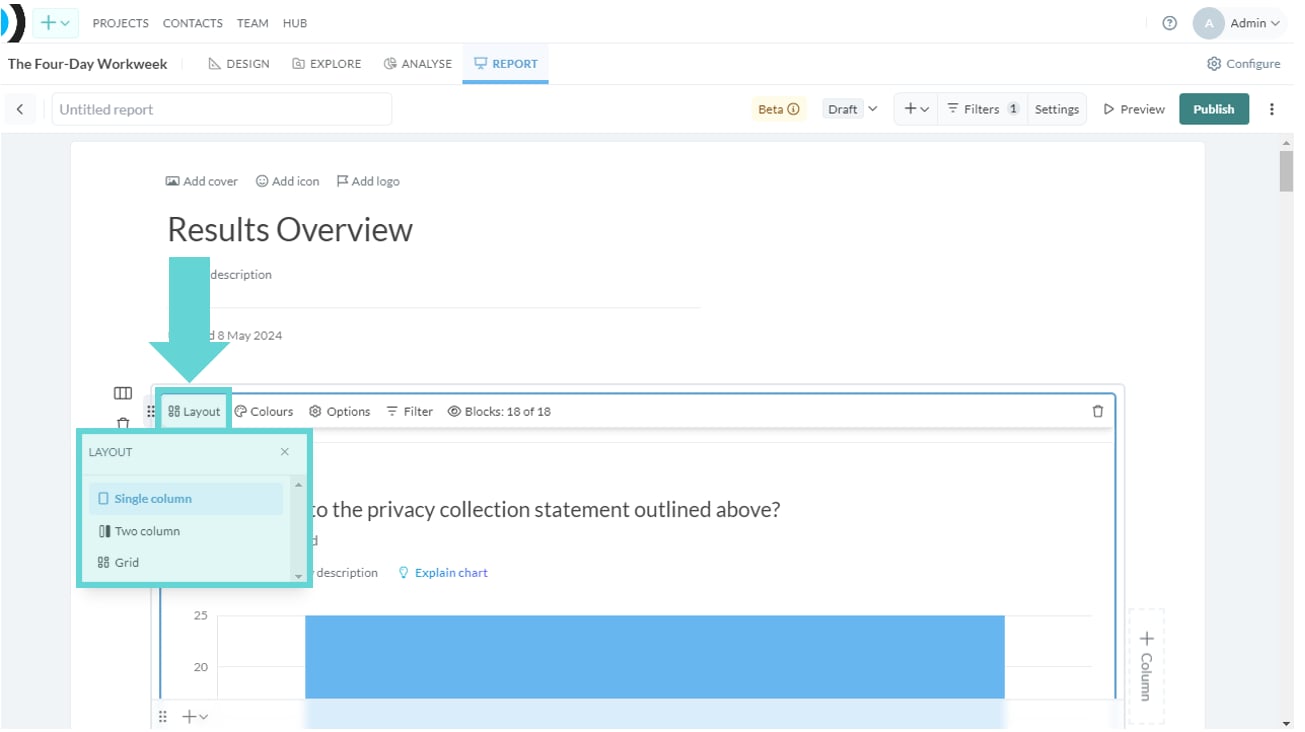Click Add logo
The image size is (1305, 732).
(368, 181)
